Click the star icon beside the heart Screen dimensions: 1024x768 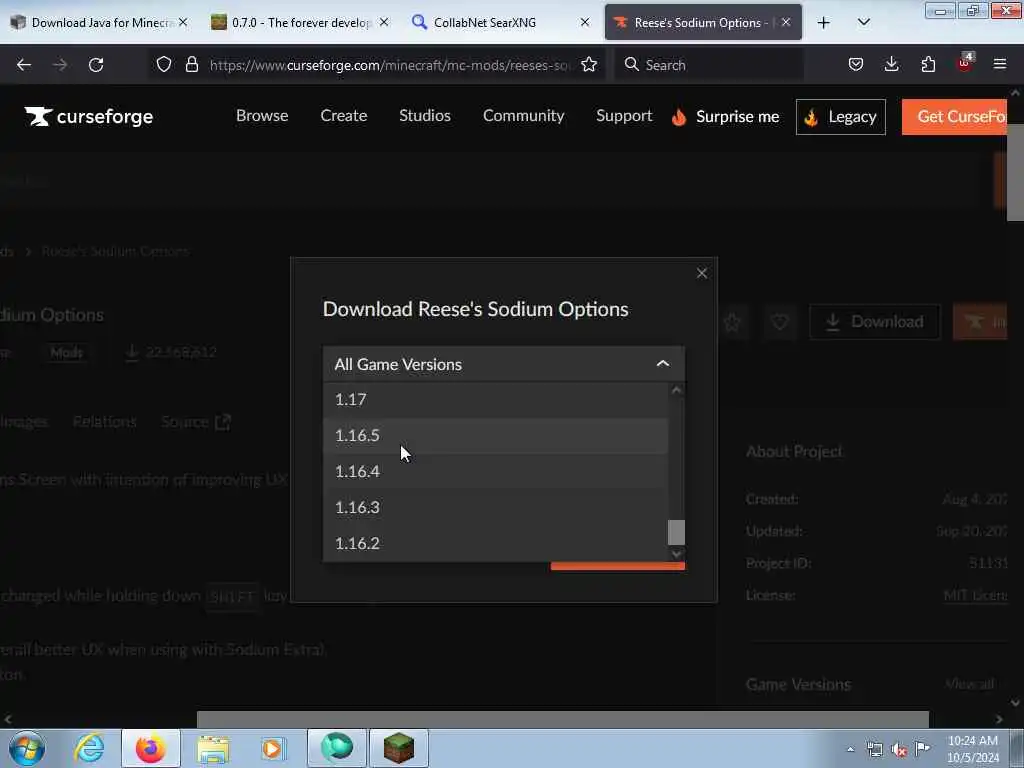point(732,322)
